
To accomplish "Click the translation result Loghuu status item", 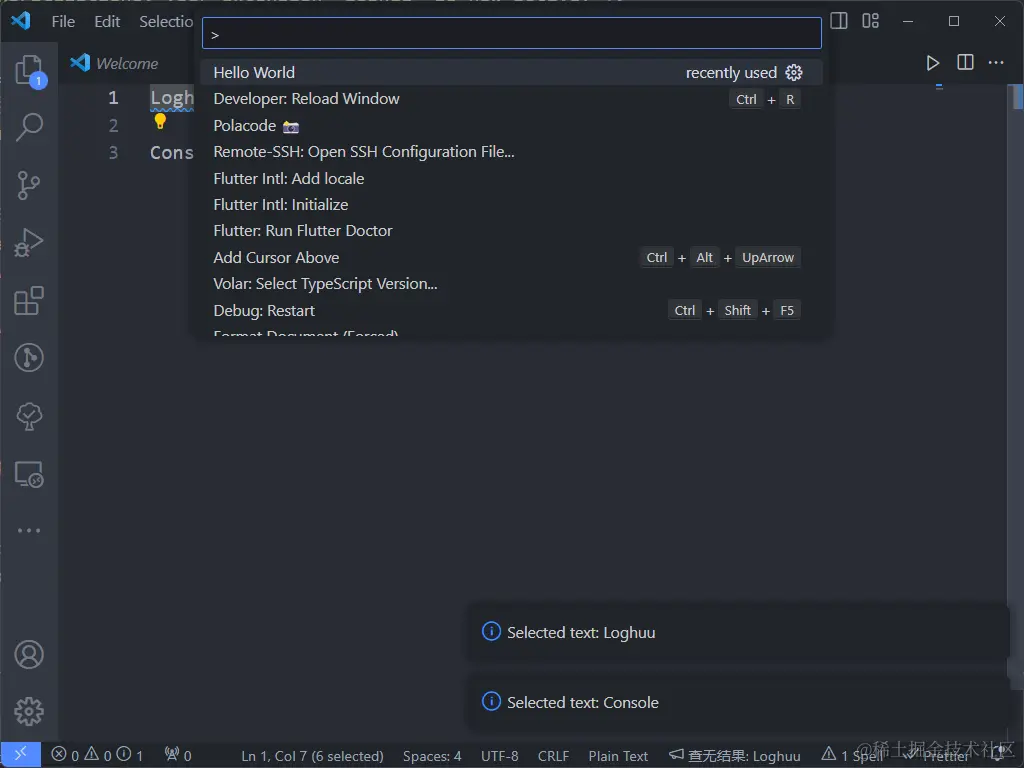I will point(735,756).
